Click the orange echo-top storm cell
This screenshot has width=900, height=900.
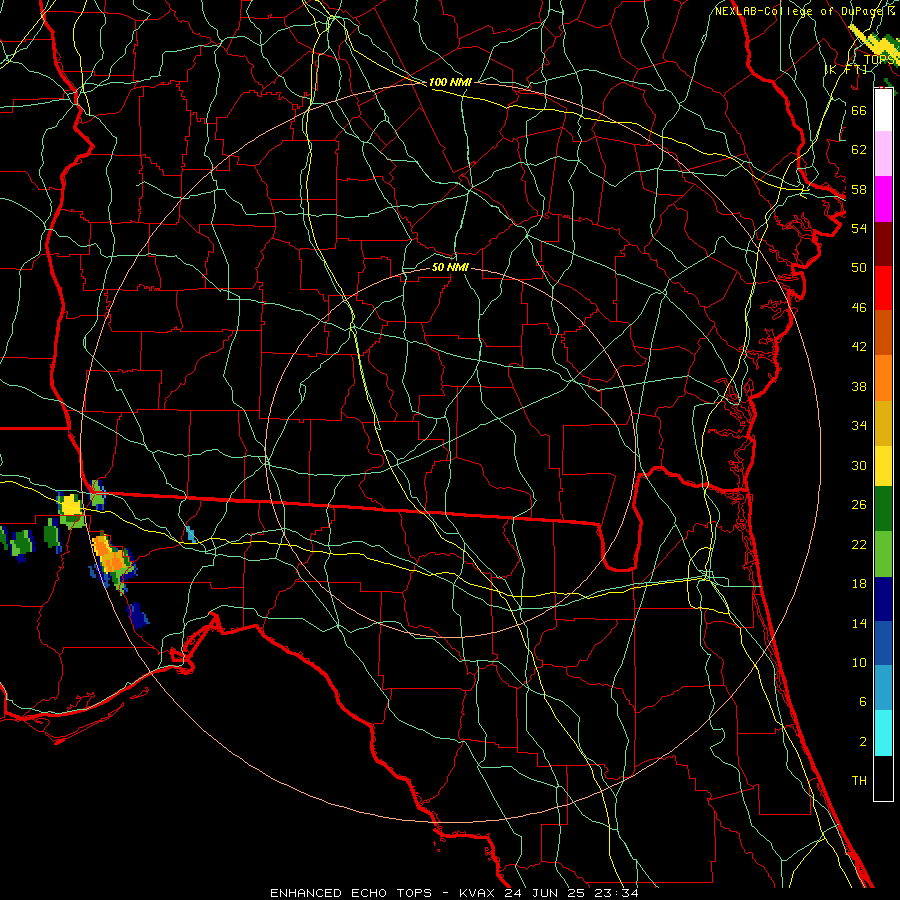110,556
